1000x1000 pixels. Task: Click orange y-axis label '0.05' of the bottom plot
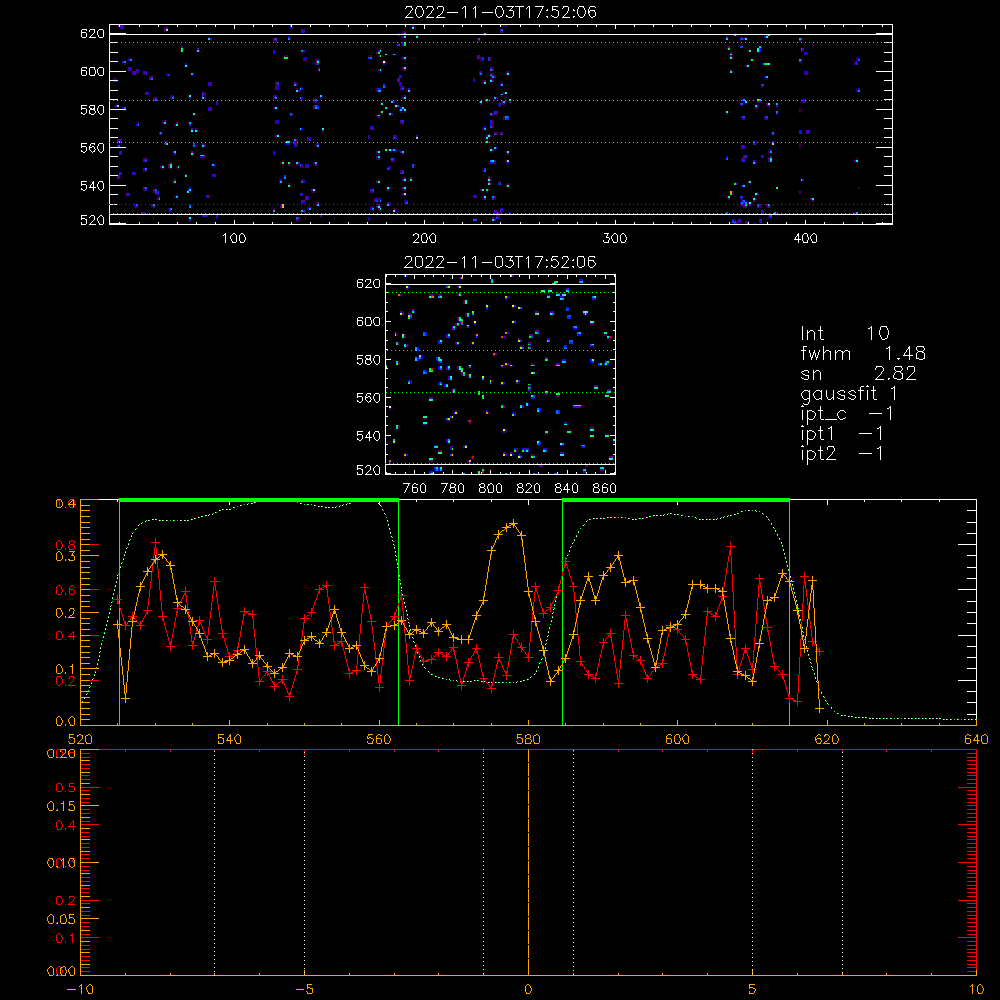point(62,919)
